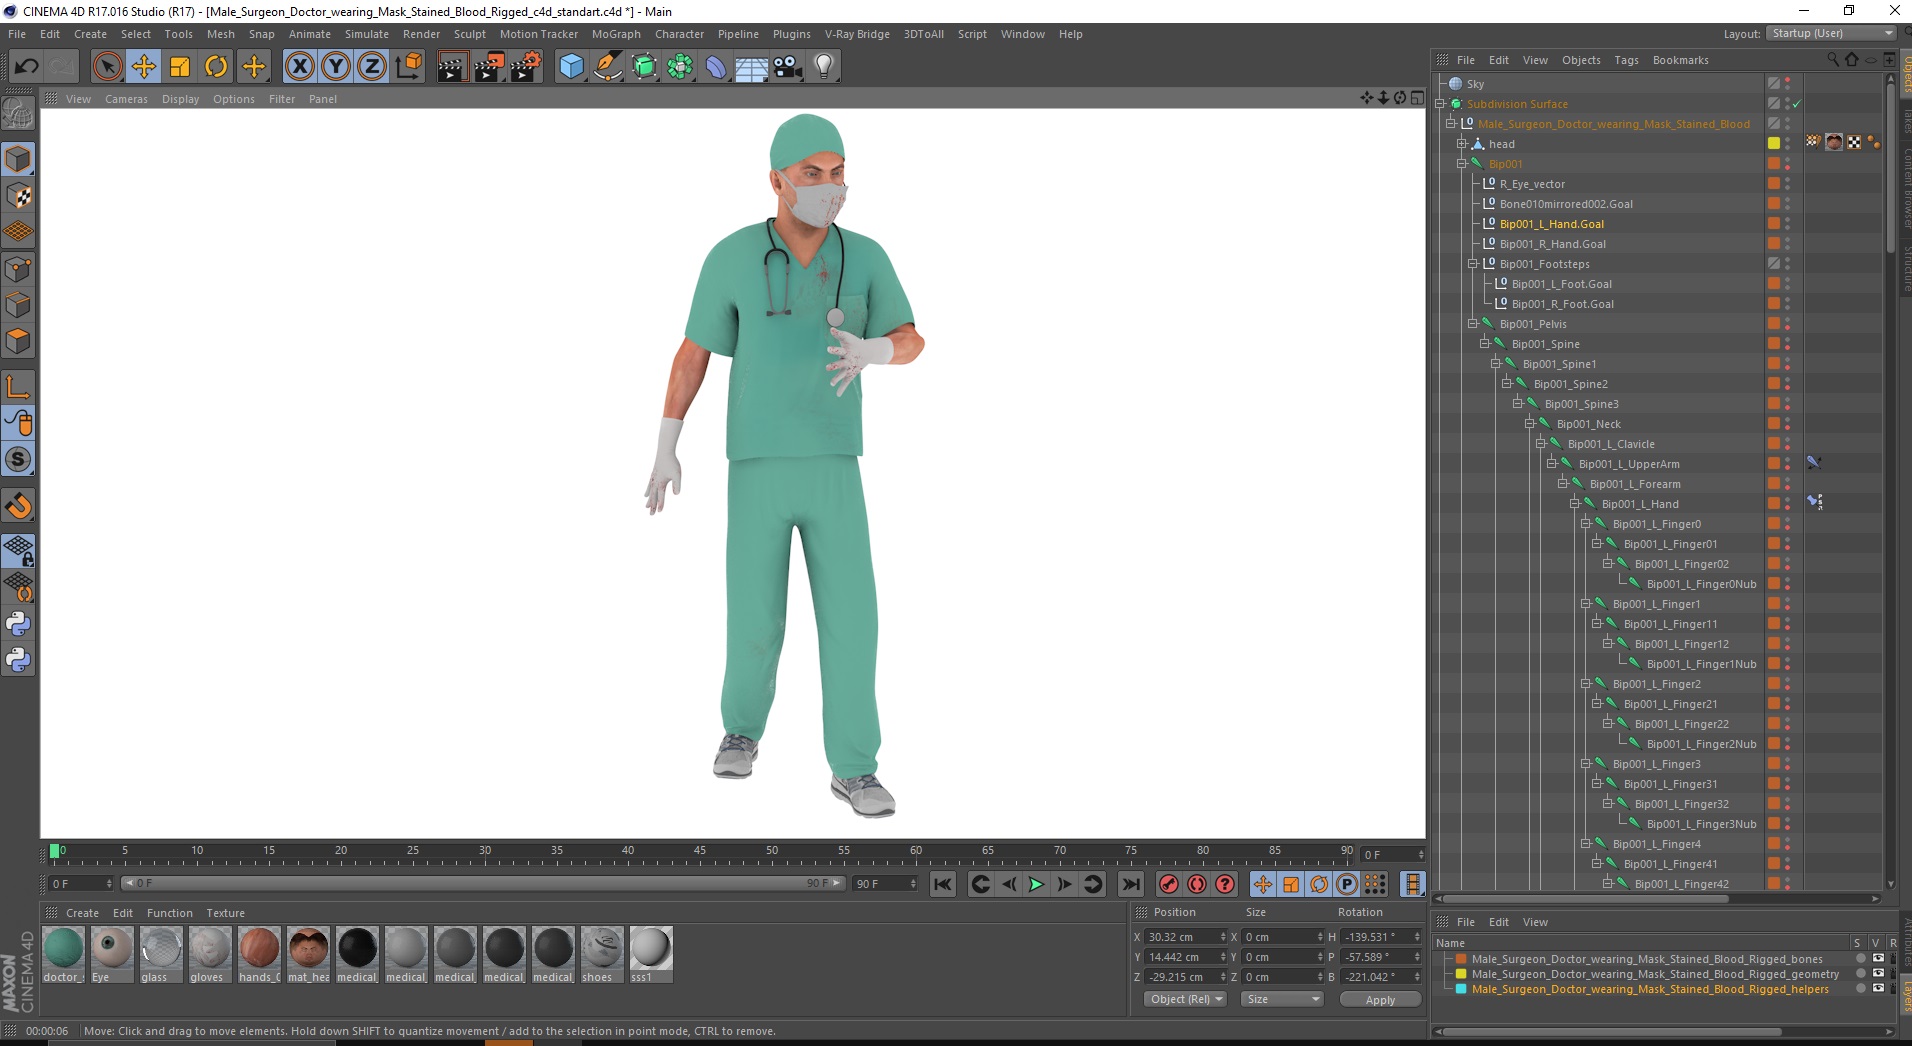The image size is (1912, 1046).
Task: Click the Subdivision Surface generator icon
Action: pos(644,67)
